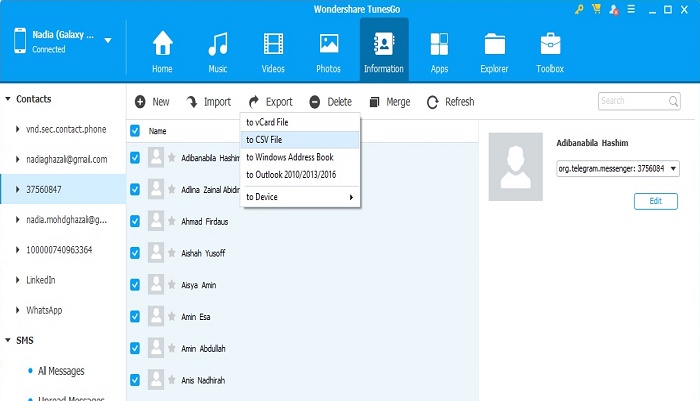The width and height of the screenshot is (700, 401).
Task: Open the Toolbox icon
Action: (x=549, y=45)
